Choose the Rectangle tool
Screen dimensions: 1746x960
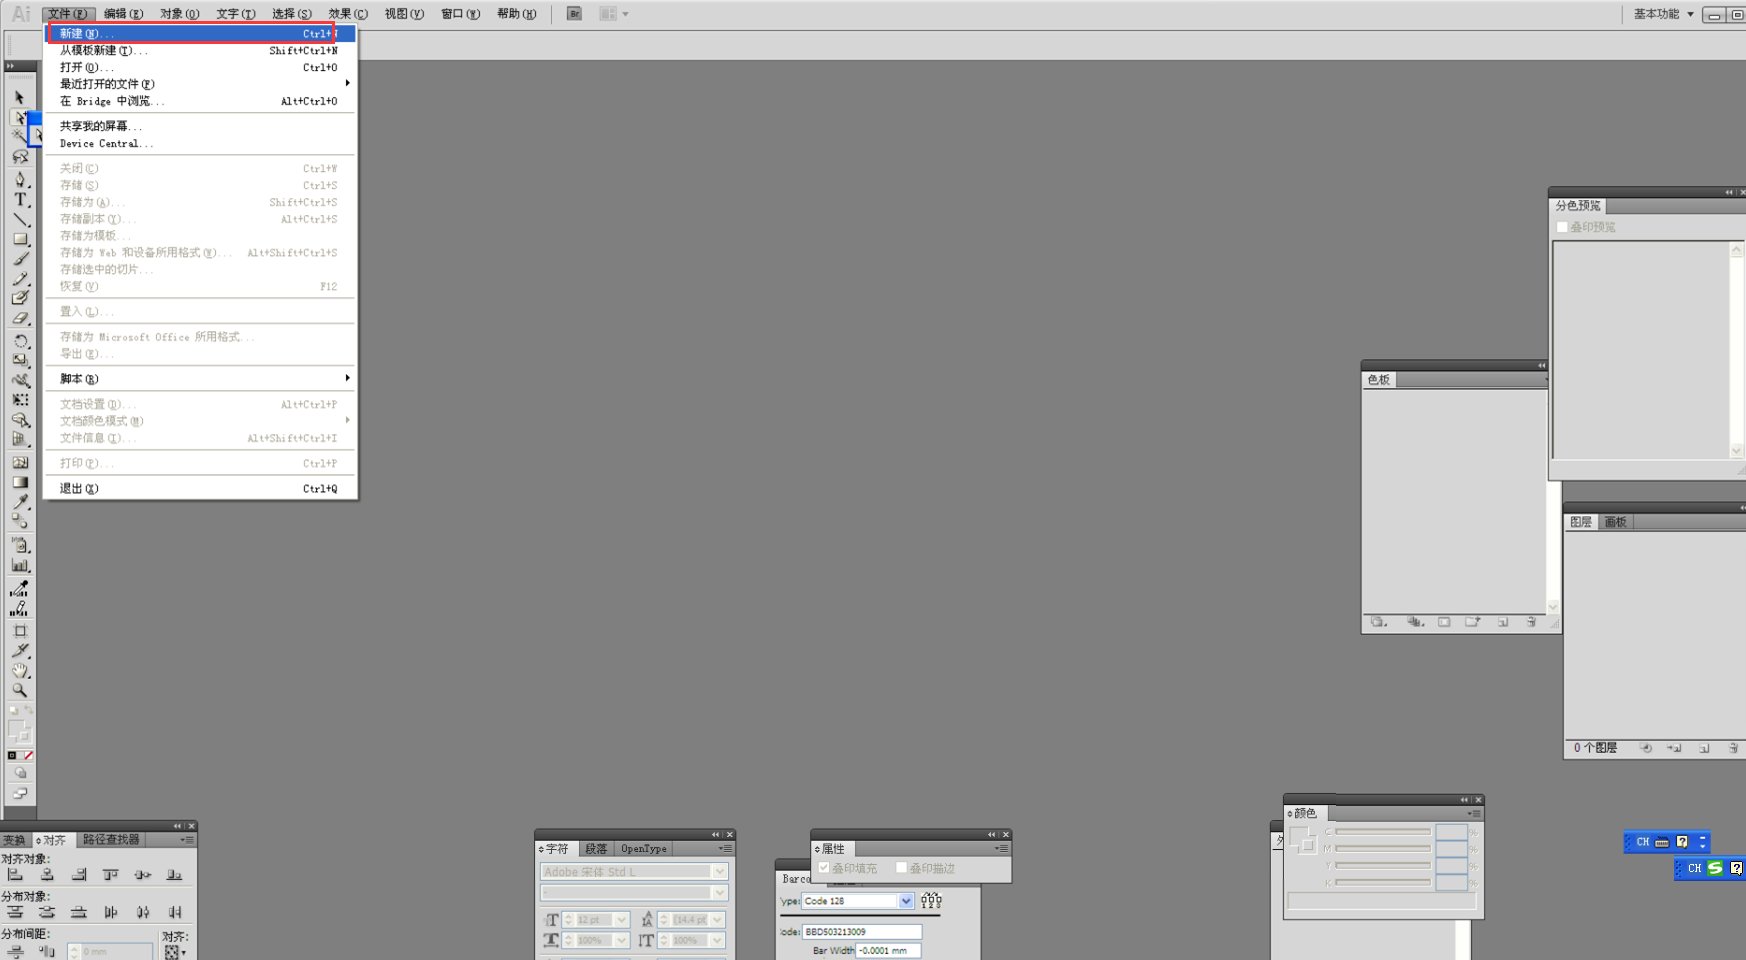(20, 239)
